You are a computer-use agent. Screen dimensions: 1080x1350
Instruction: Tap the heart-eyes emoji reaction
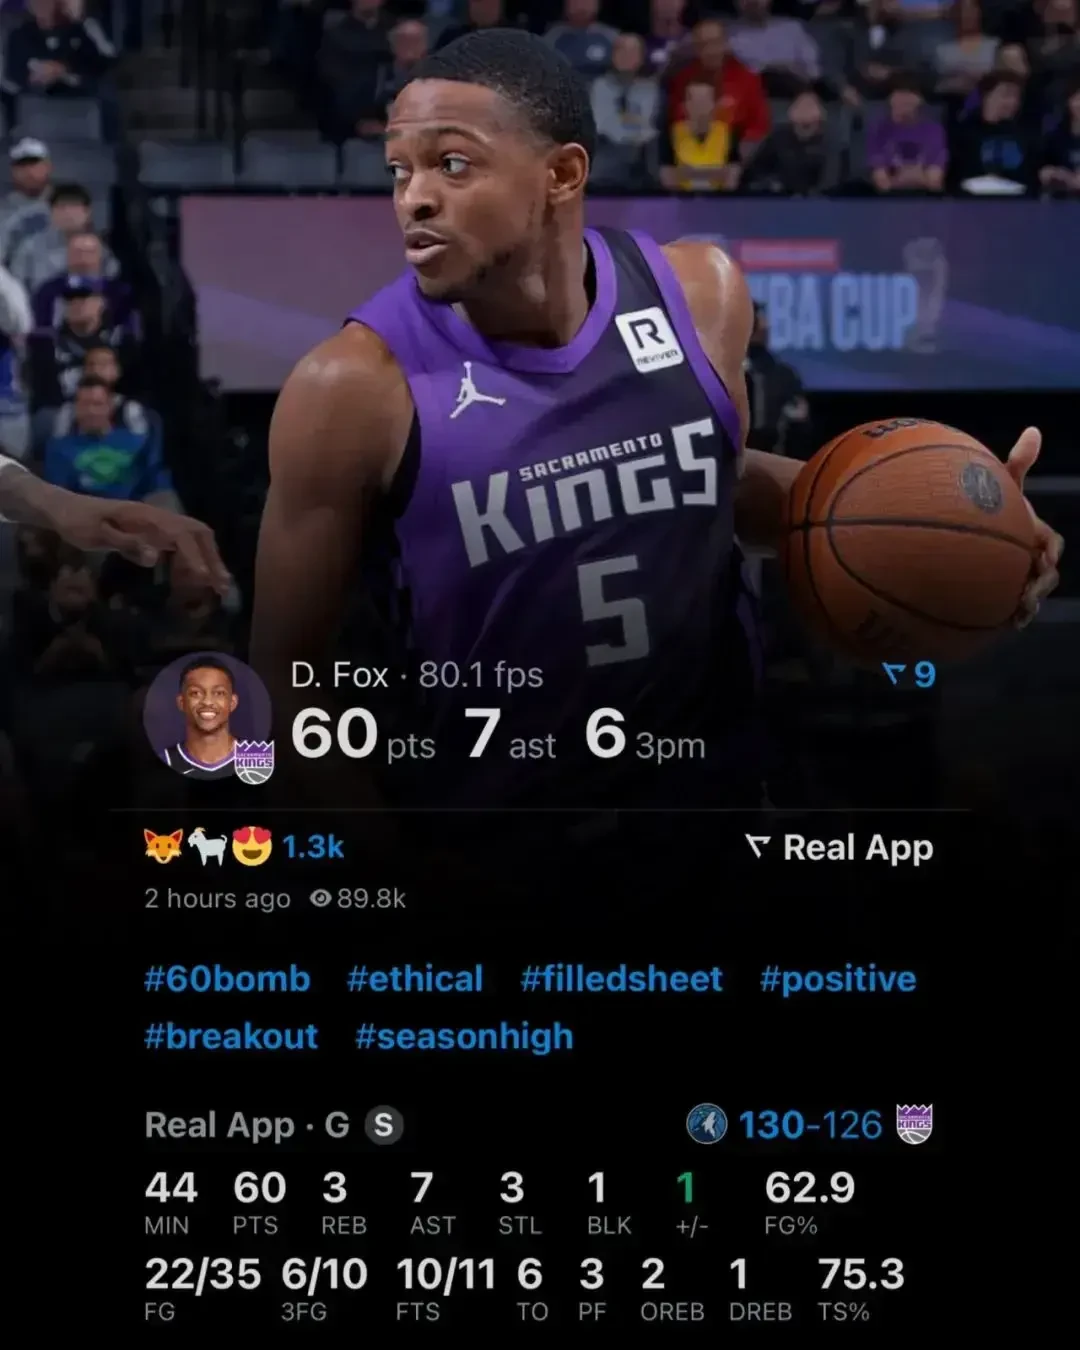click(252, 847)
